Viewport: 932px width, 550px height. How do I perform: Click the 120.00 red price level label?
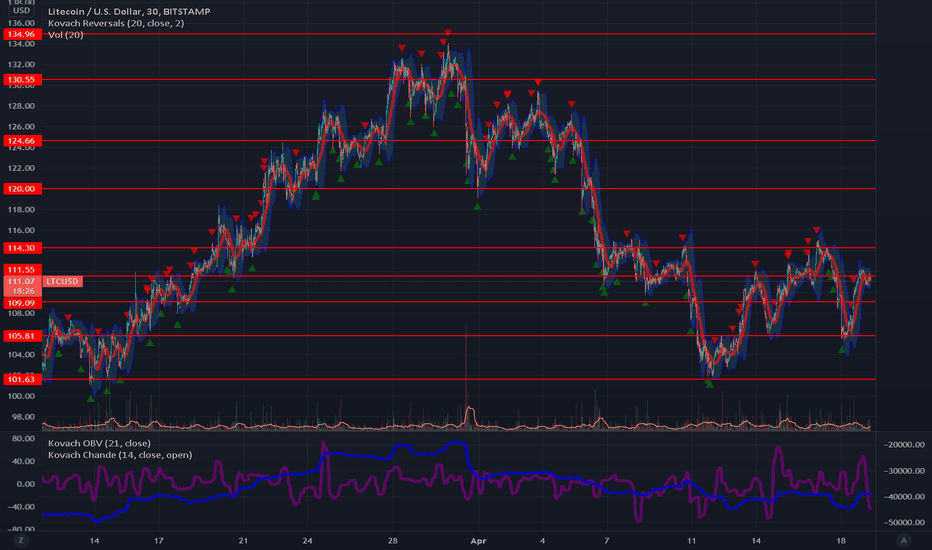(x=22, y=188)
